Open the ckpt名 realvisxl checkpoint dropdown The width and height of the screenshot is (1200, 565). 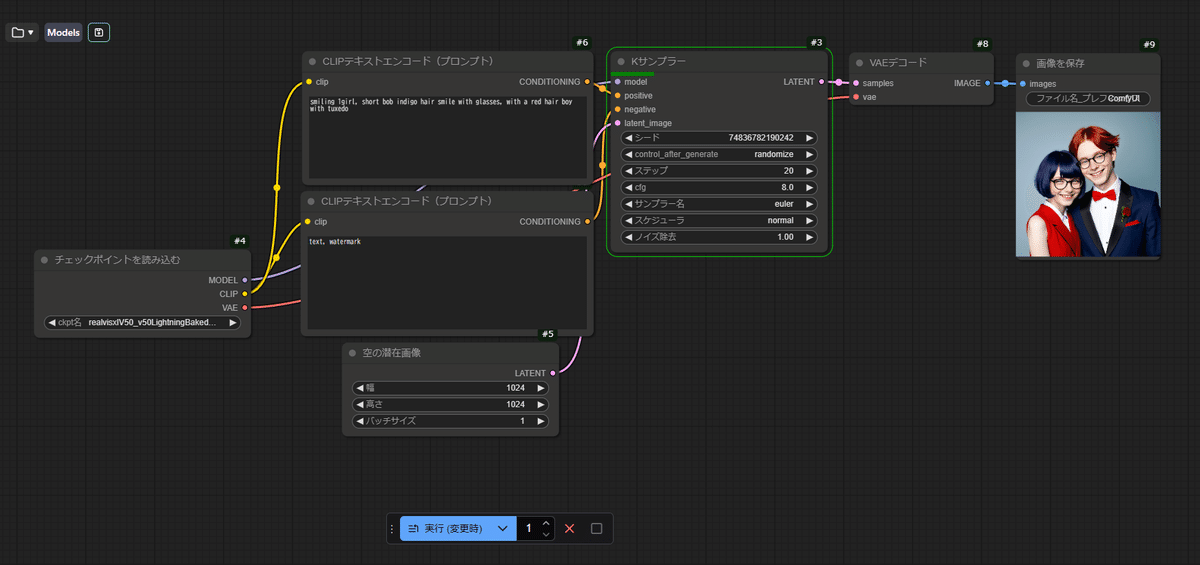(x=143, y=323)
